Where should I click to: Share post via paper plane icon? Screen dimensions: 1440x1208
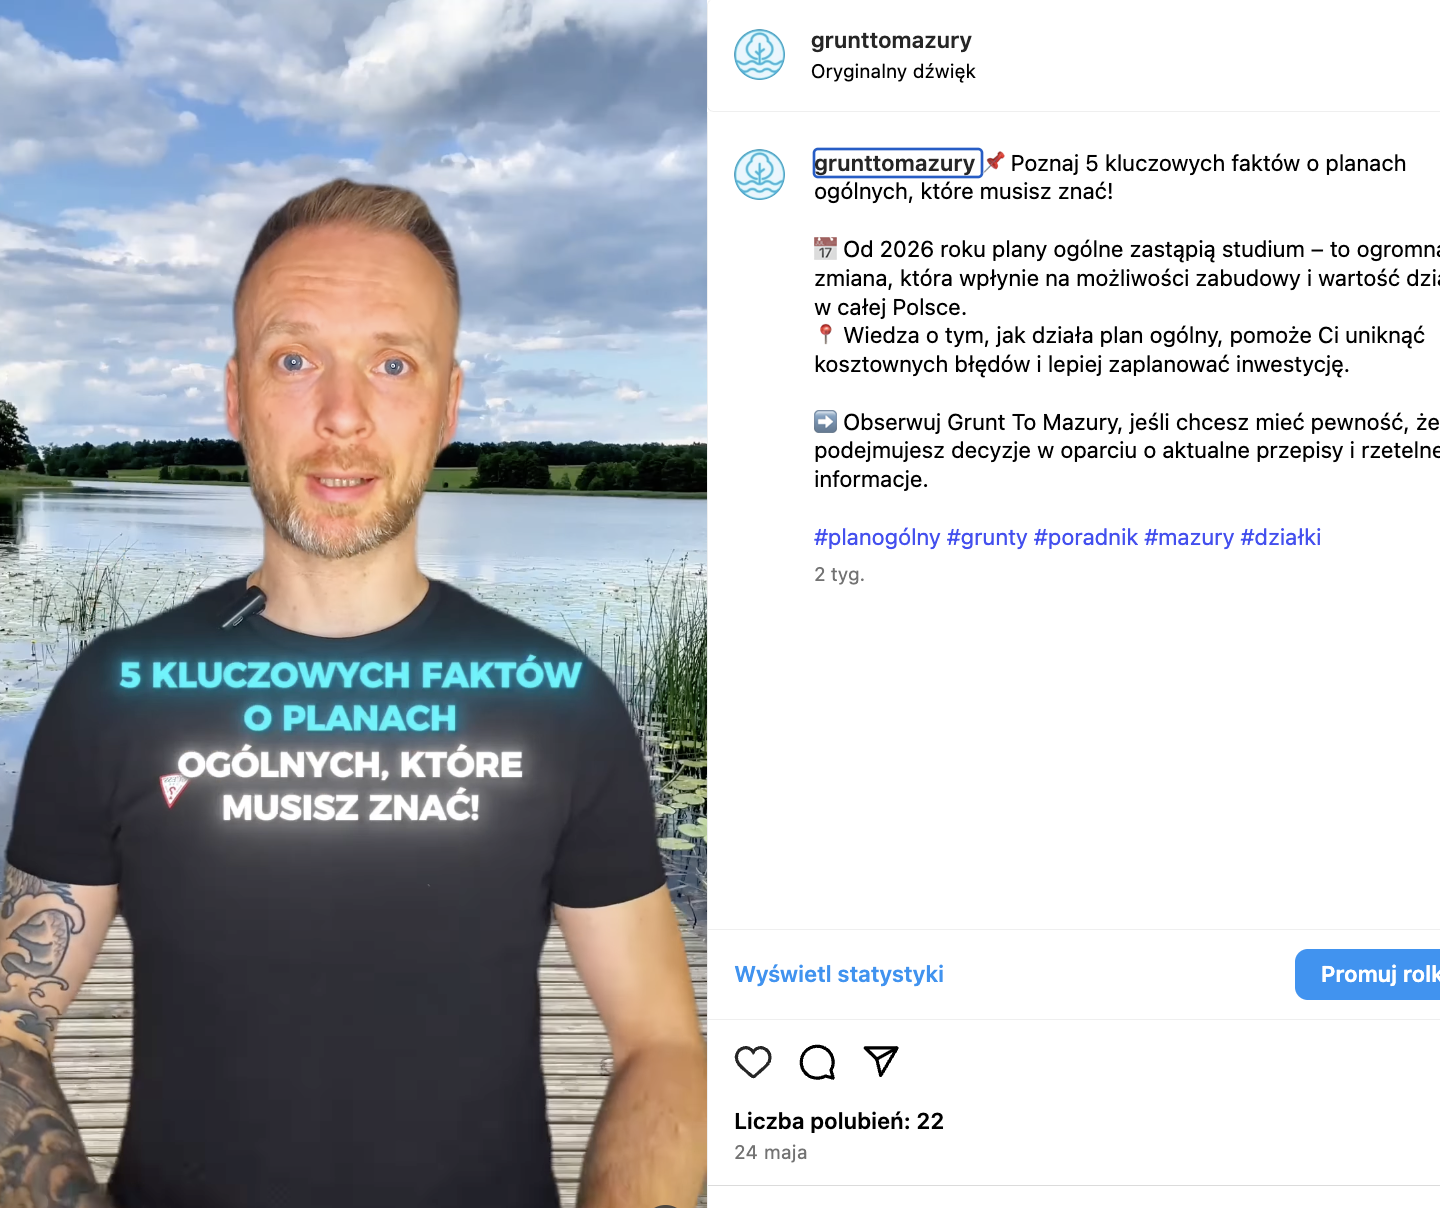881,1061
